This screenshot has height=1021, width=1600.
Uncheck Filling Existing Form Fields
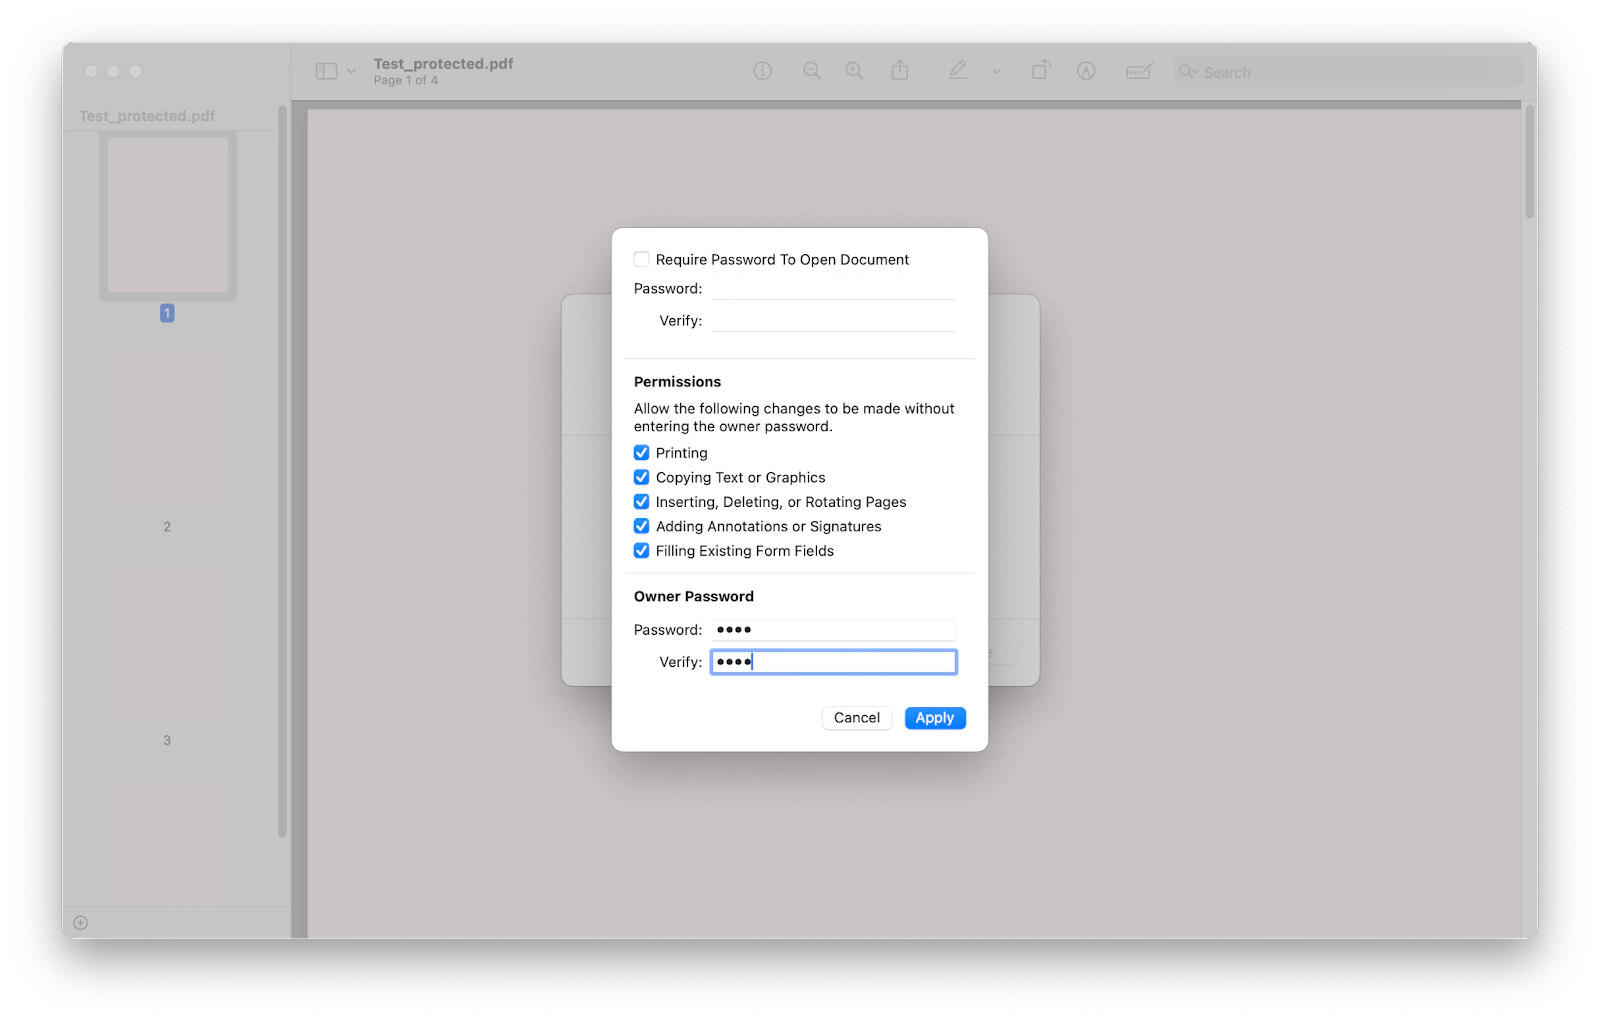[641, 550]
